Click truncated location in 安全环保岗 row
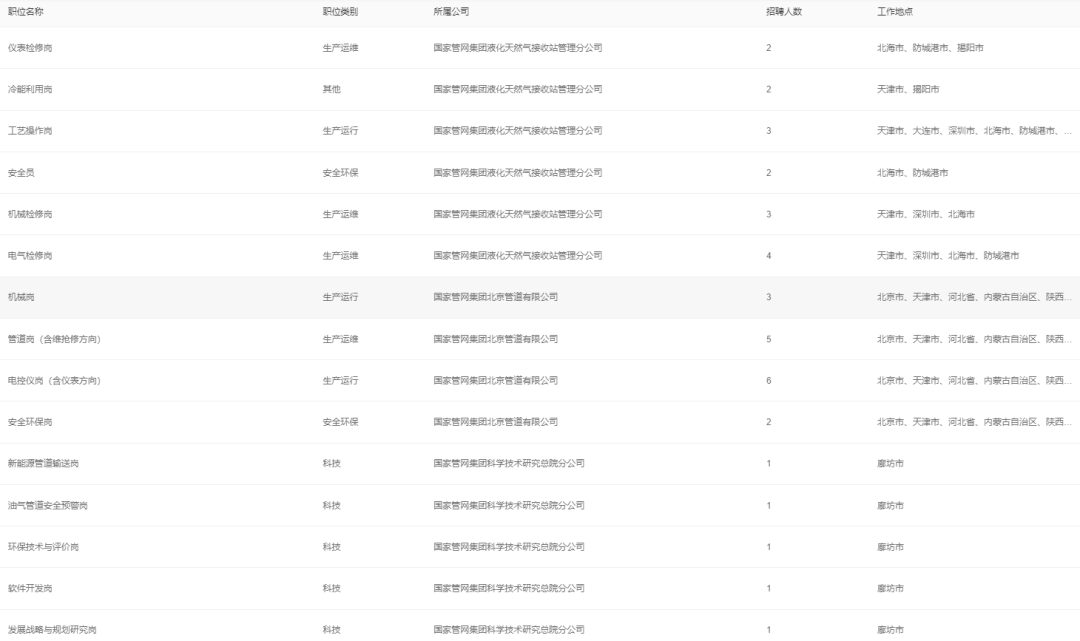 [974, 422]
